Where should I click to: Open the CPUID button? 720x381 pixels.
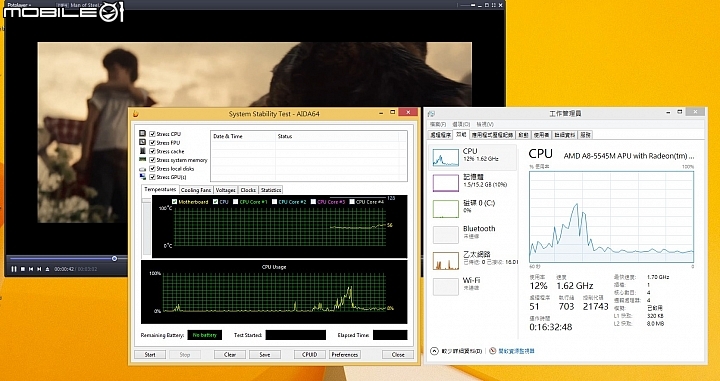coord(310,354)
